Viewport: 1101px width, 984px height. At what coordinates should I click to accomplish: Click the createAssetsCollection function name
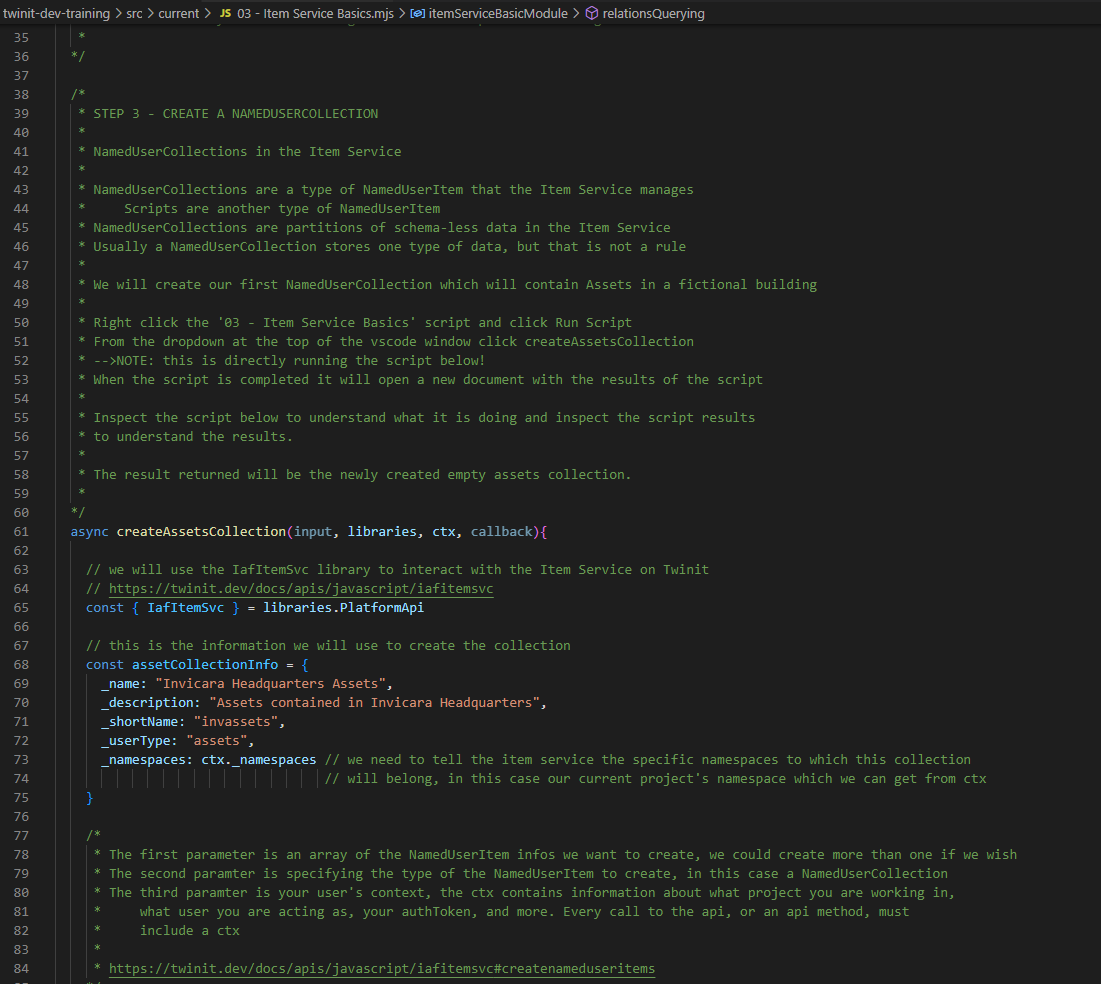coord(202,532)
